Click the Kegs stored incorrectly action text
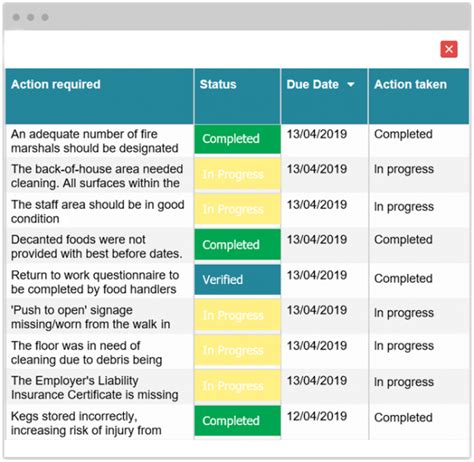474x462 pixels. pyautogui.click(x=86, y=423)
